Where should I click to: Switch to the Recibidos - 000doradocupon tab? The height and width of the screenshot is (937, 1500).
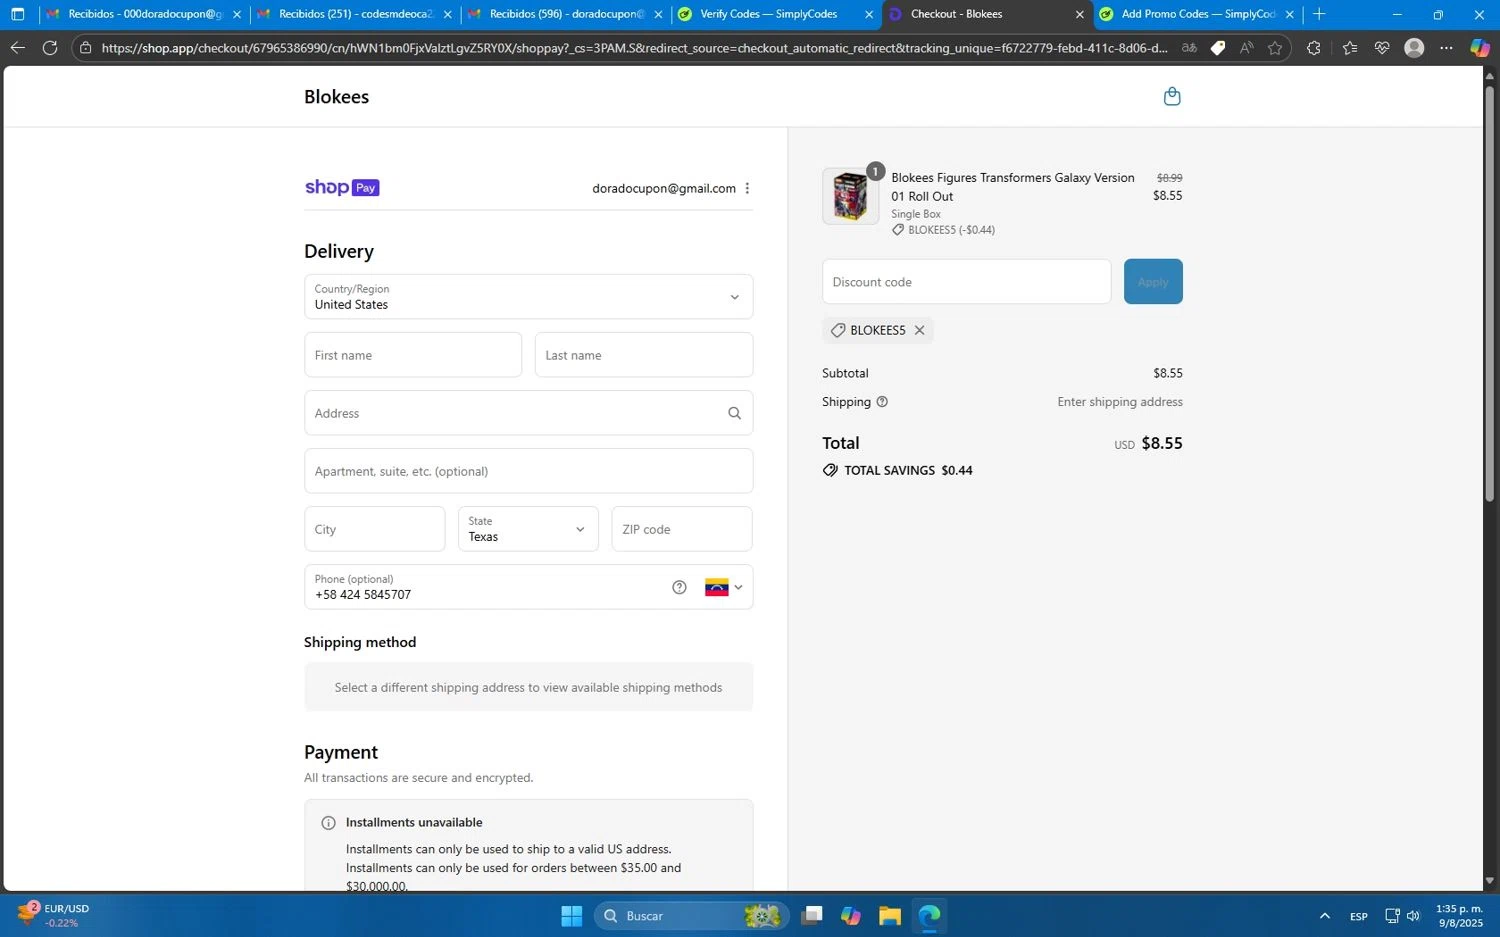pyautogui.click(x=143, y=14)
